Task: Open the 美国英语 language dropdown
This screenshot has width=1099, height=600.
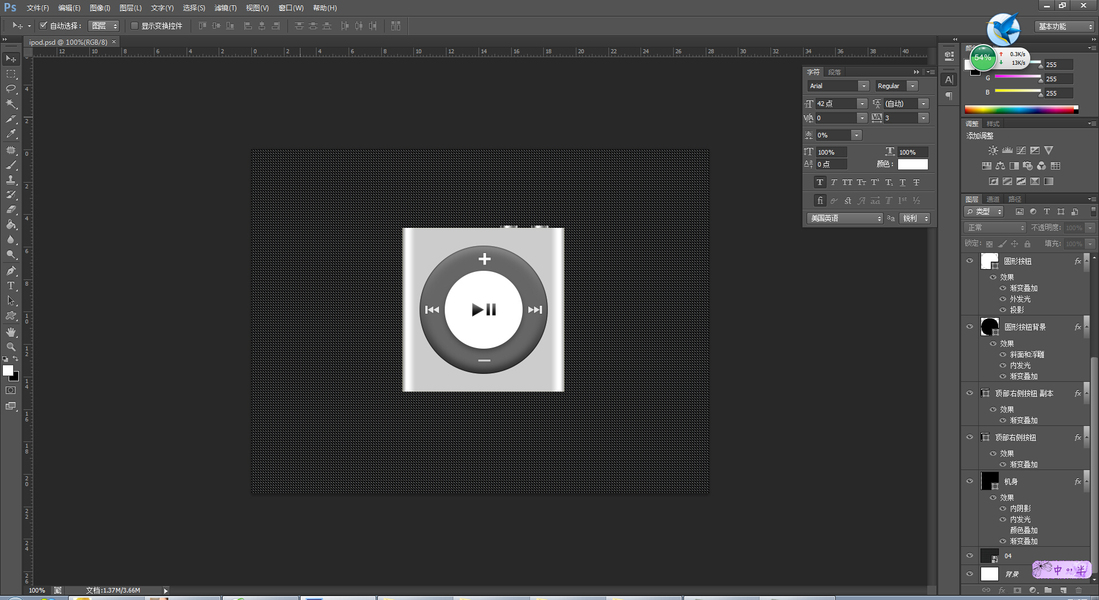Action: (x=845, y=219)
